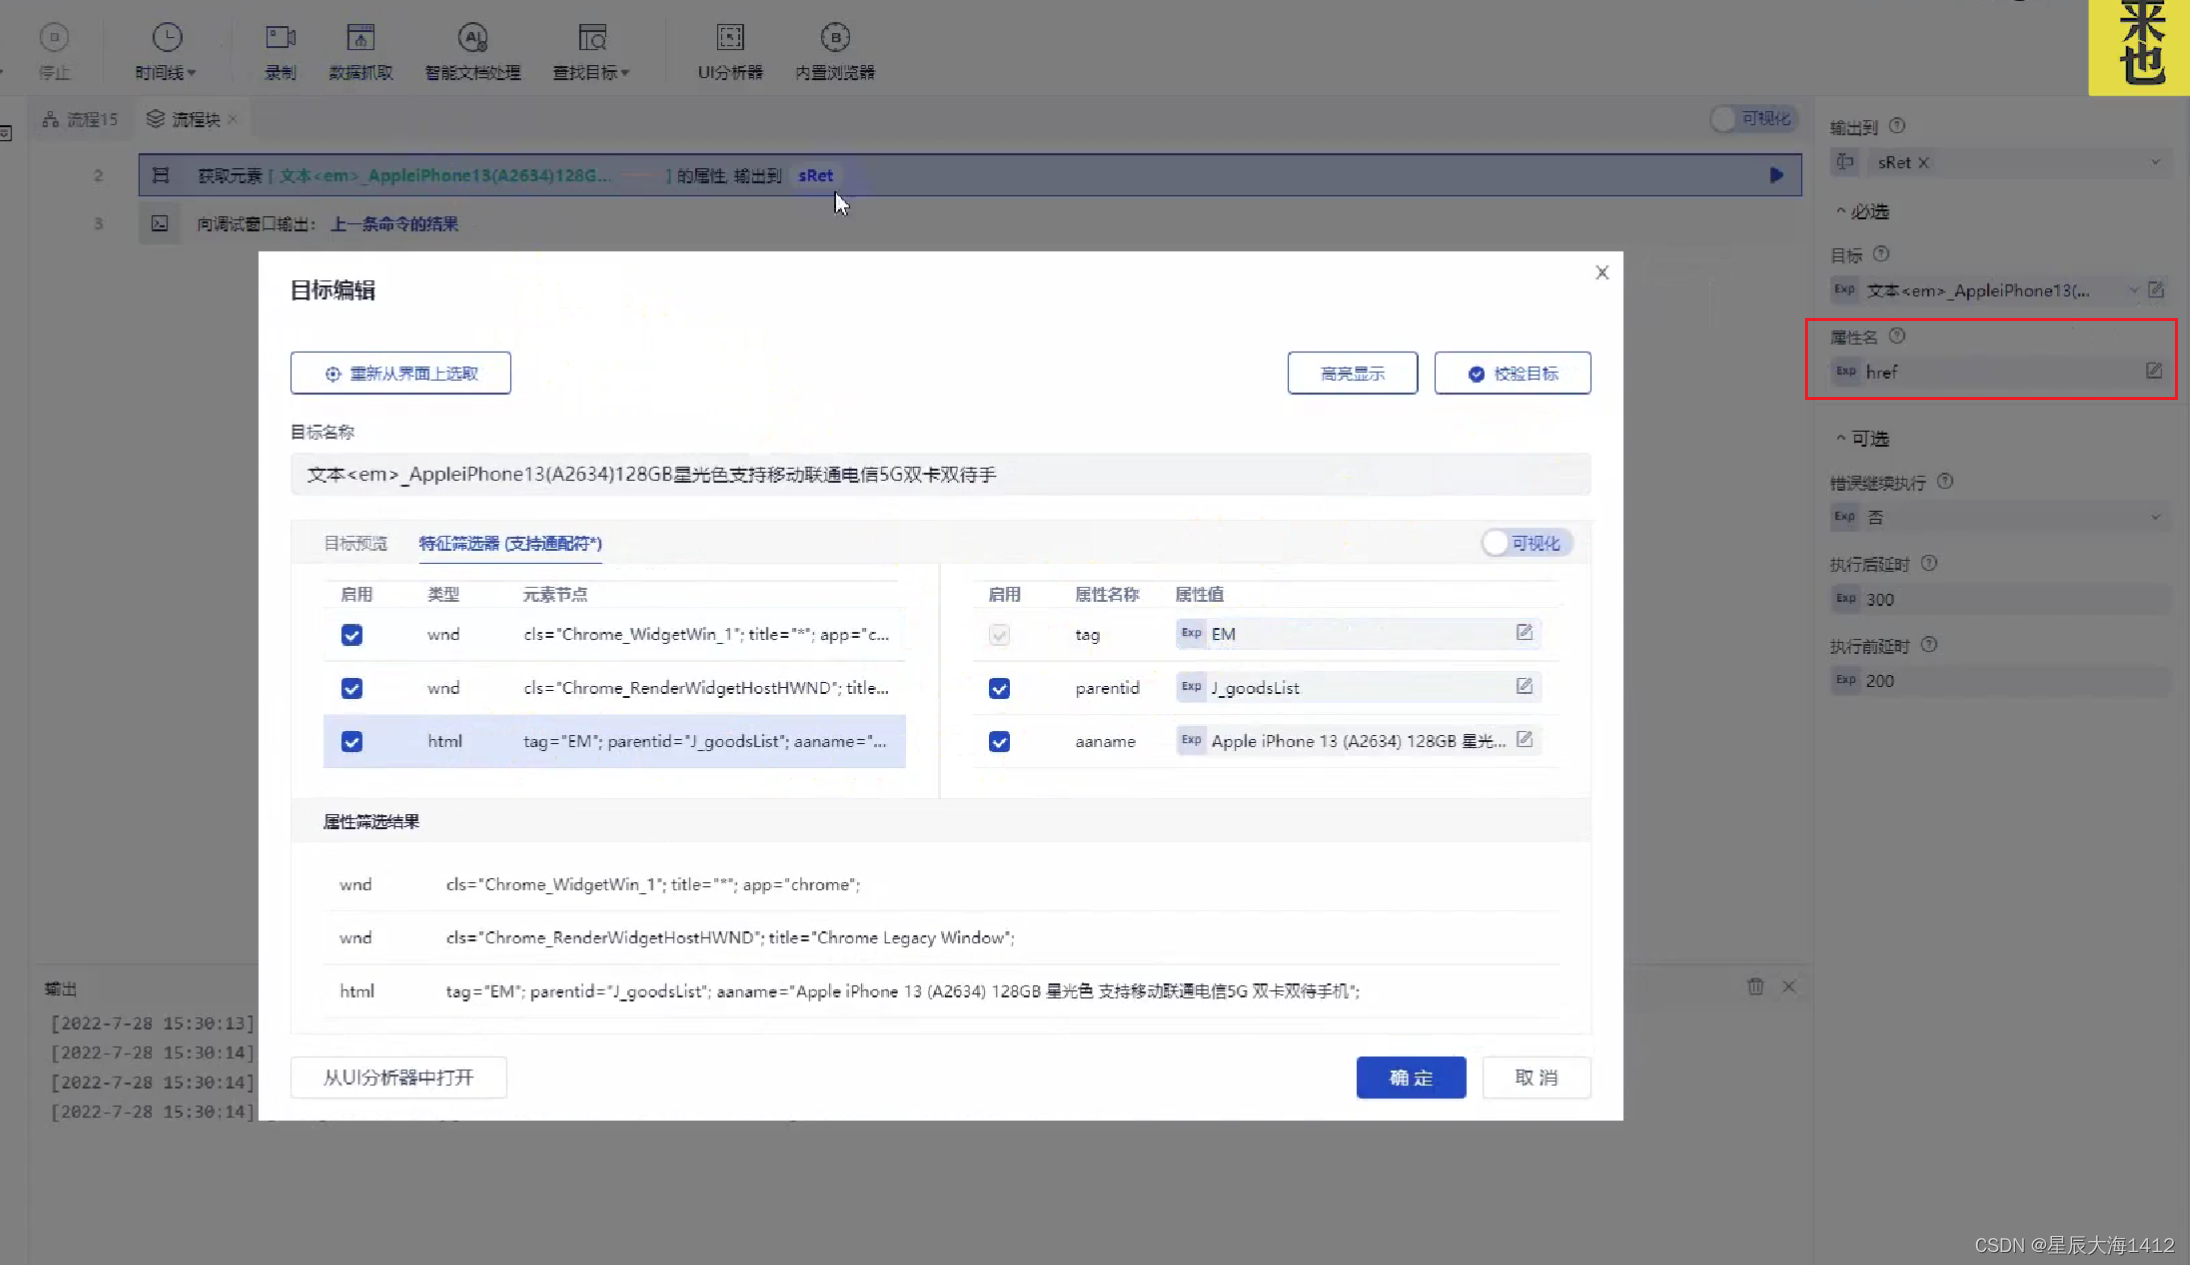Disable the parentid attribute checkbox
The height and width of the screenshot is (1265, 2190).
pyautogui.click(x=999, y=688)
